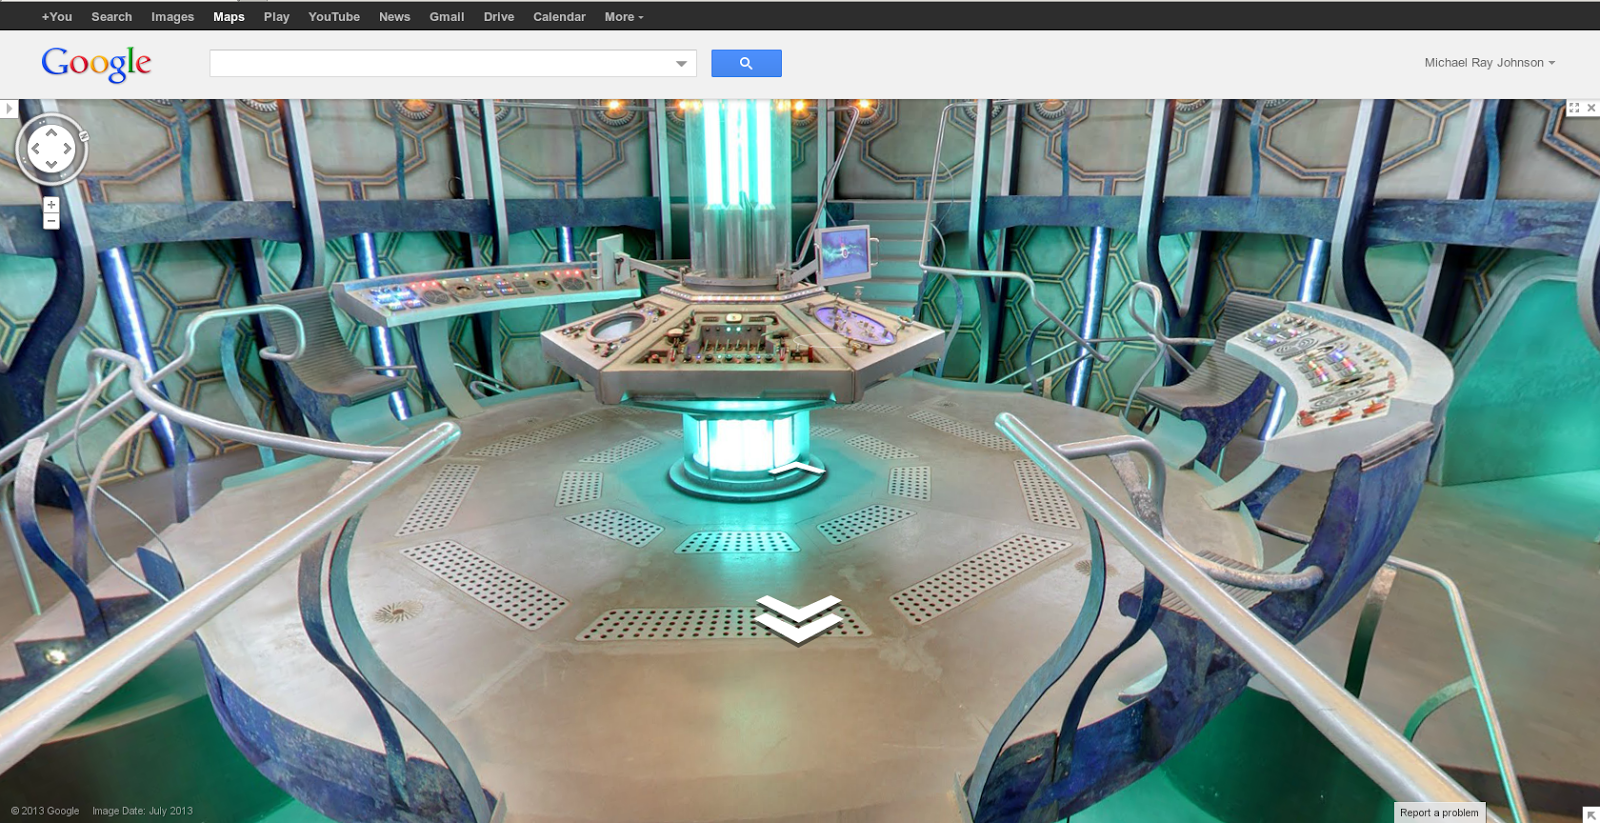Toggle the overview map corner arrow
Screen dimensions: 1600x823
point(1591,815)
